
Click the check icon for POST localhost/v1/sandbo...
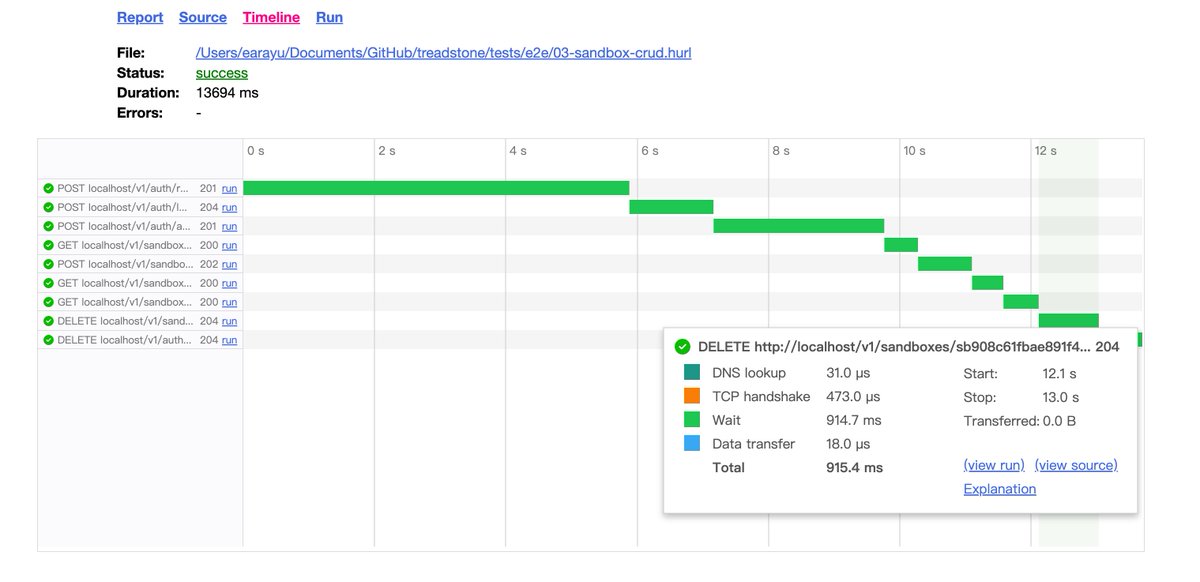48,264
